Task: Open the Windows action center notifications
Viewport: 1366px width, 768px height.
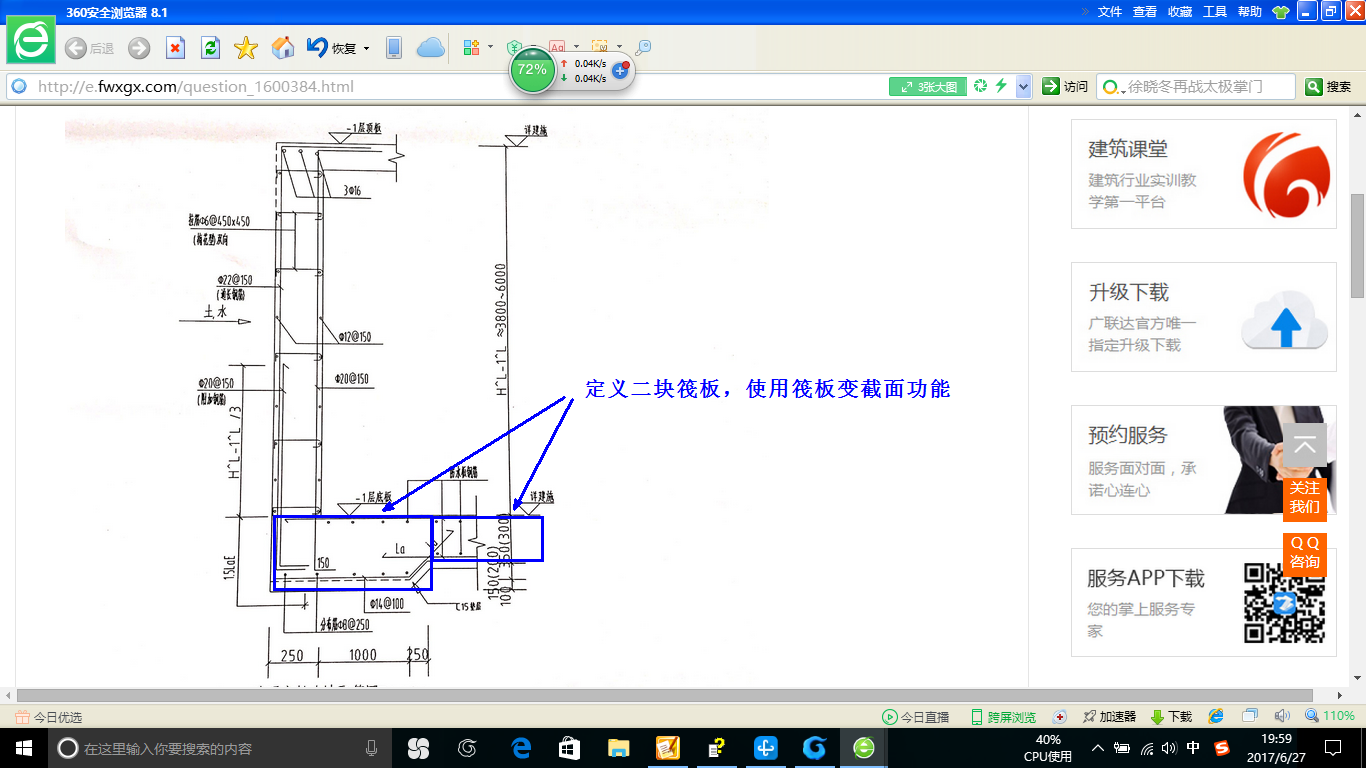Action: (x=1332, y=748)
